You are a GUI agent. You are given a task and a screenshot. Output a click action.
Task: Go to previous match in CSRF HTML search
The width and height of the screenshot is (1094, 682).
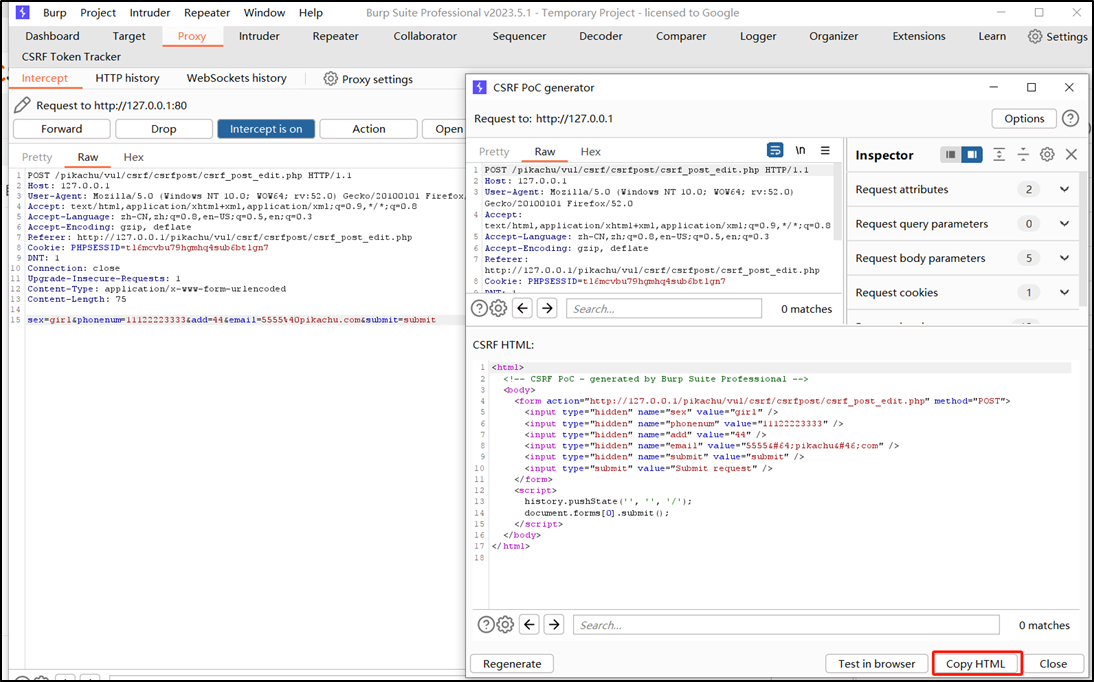tap(530, 625)
